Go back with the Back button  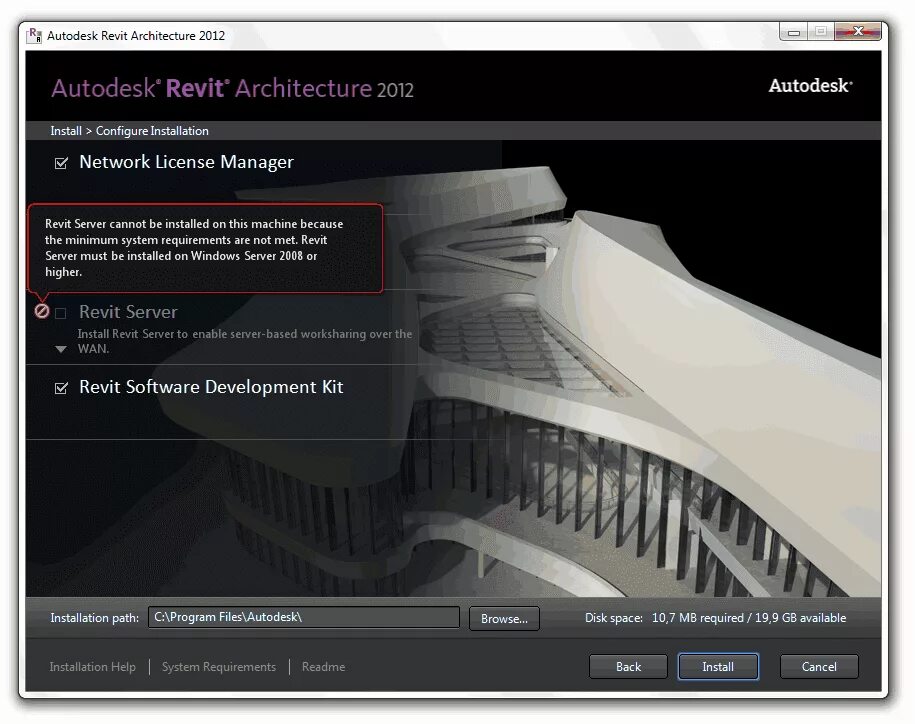(628, 666)
